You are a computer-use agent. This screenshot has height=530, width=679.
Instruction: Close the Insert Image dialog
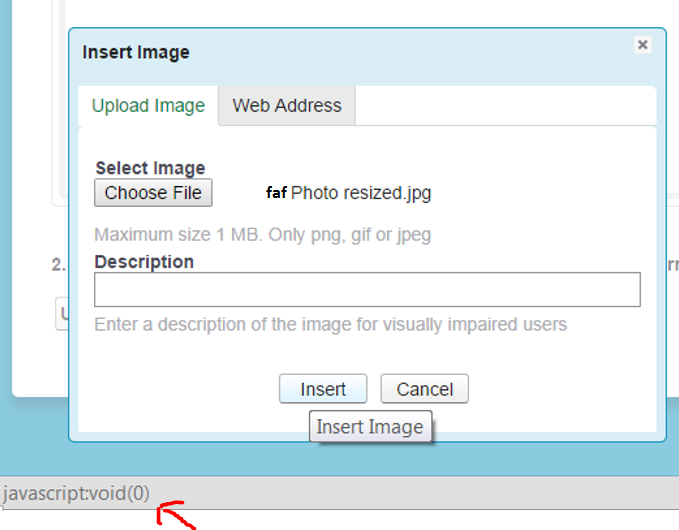(x=643, y=45)
